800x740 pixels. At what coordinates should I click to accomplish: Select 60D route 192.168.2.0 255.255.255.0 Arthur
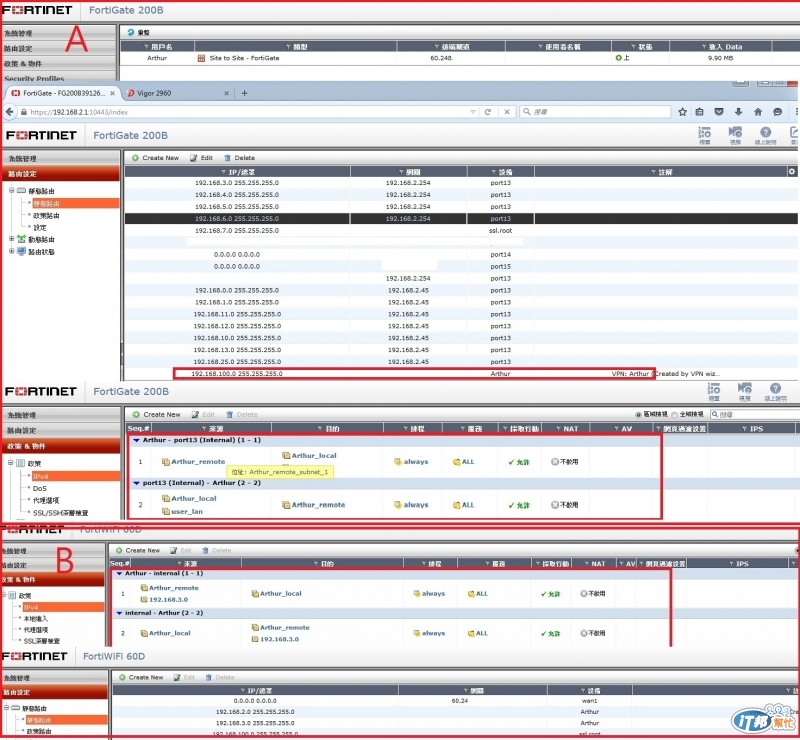pyautogui.click(x=454, y=712)
